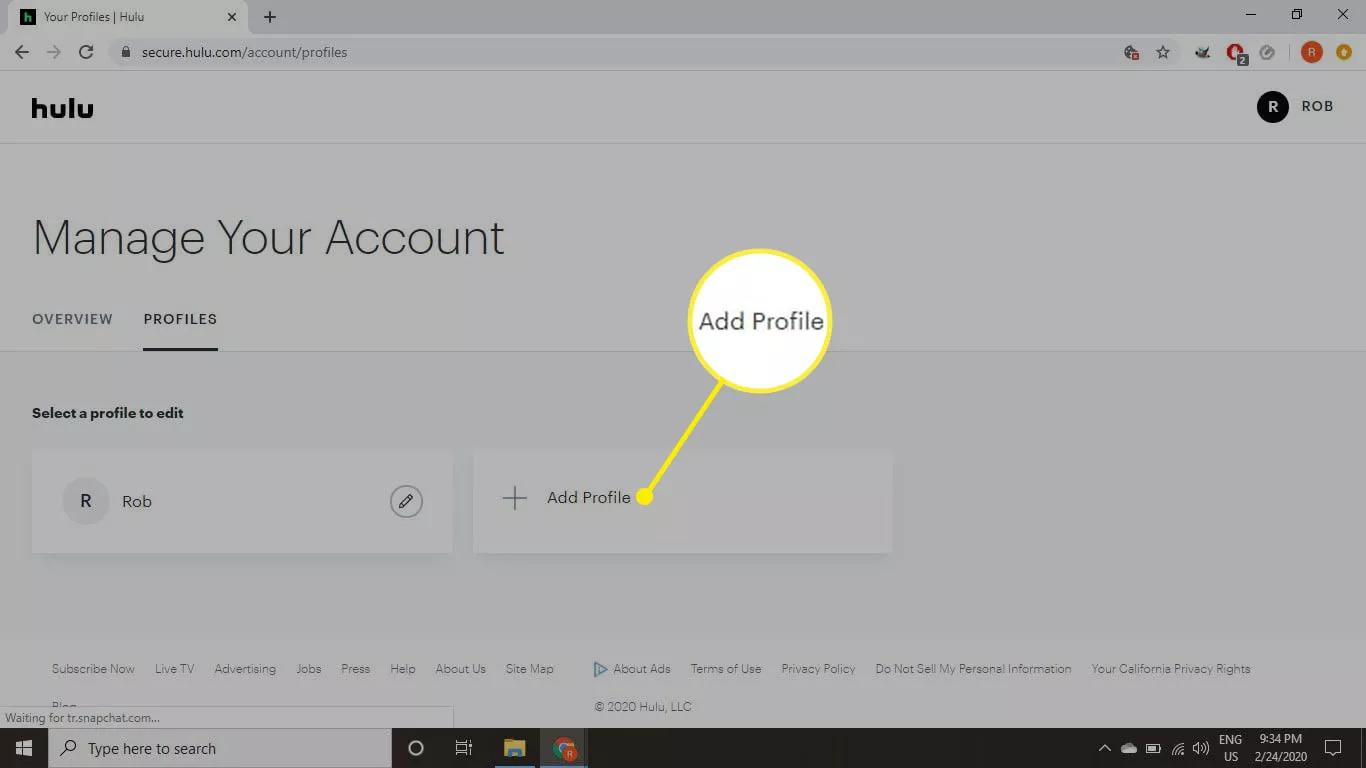This screenshot has height=768, width=1366.
Task: Click the Windows Start button
Action: pos(24,748)
